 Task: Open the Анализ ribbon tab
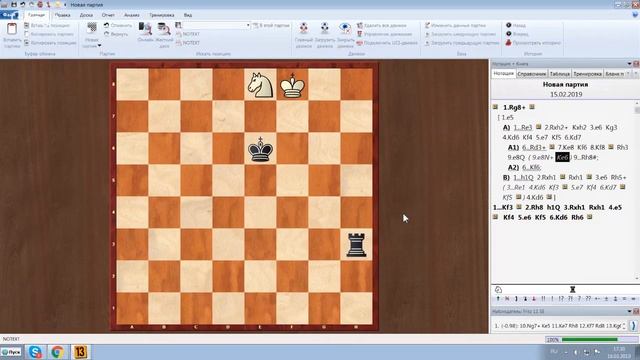click(x=131, y=15)
